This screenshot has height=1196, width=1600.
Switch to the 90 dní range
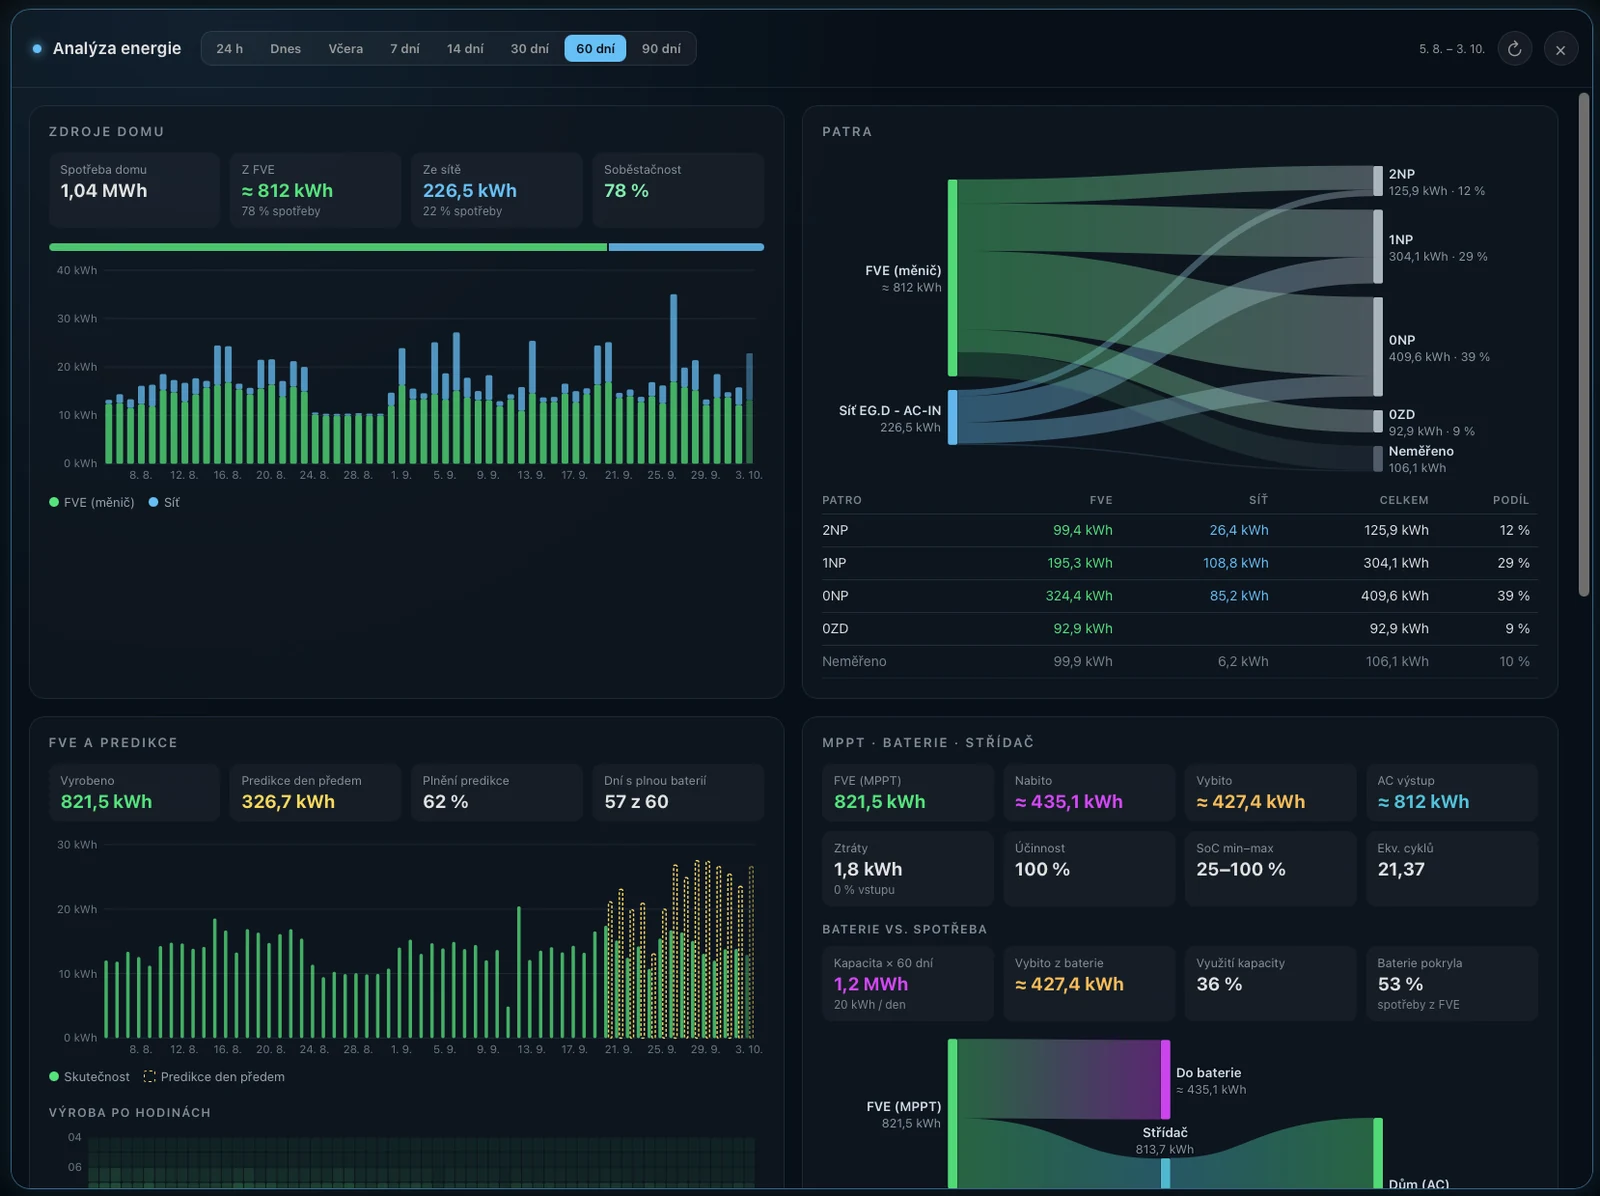click(661, 48)
